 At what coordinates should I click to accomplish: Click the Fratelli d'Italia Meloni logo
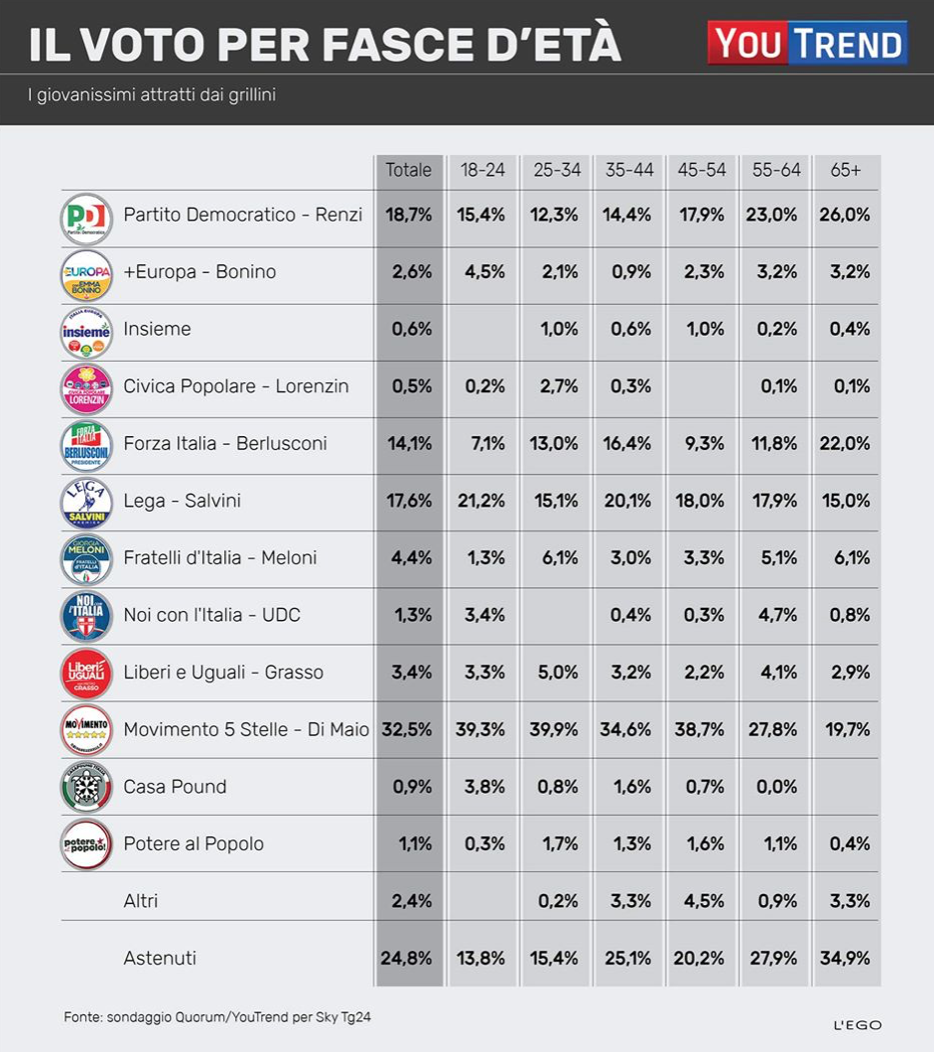[87, 558]
